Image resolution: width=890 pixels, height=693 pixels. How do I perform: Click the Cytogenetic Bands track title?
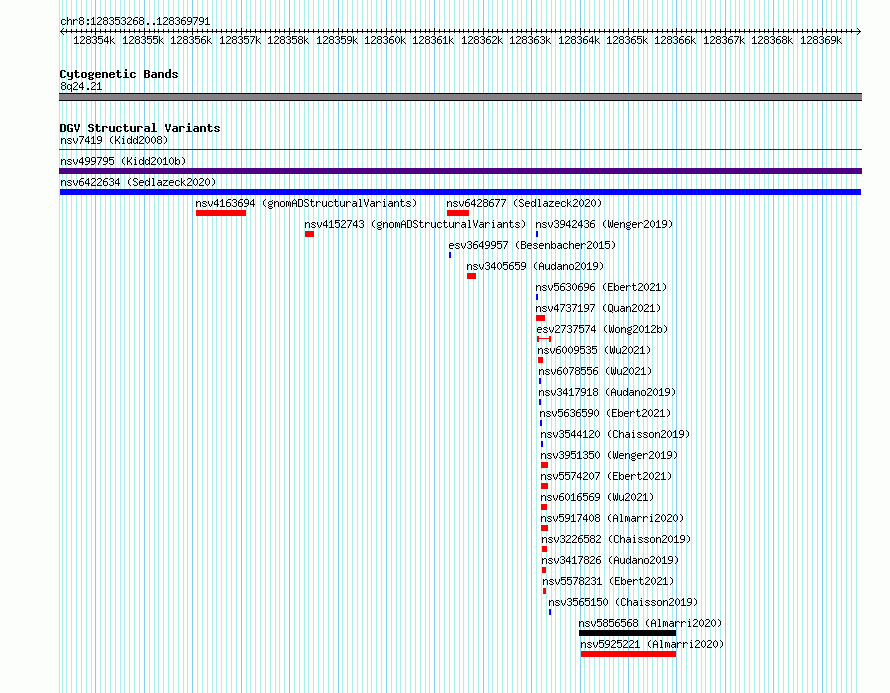119,74
